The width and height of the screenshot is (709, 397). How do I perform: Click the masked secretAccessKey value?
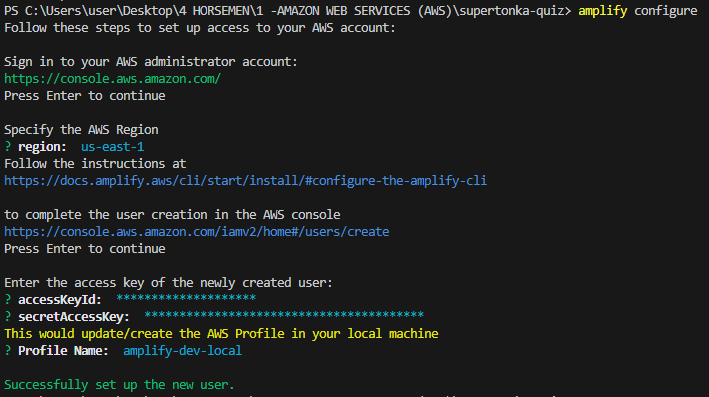[284, 315]
